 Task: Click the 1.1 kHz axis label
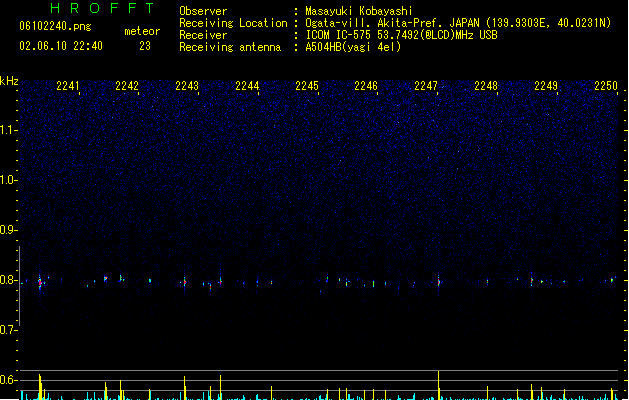coord(8,130)
